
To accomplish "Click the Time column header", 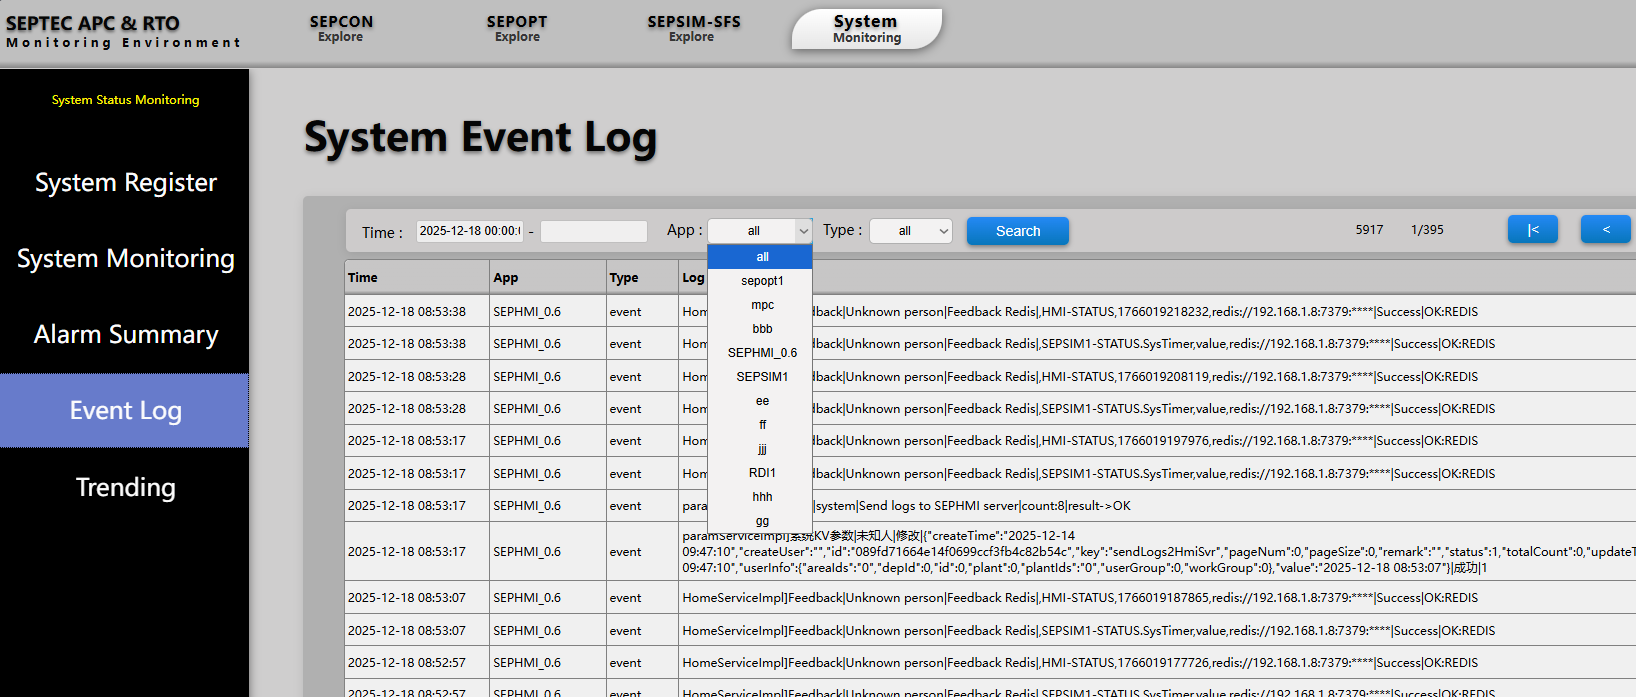I will [363, 278].
